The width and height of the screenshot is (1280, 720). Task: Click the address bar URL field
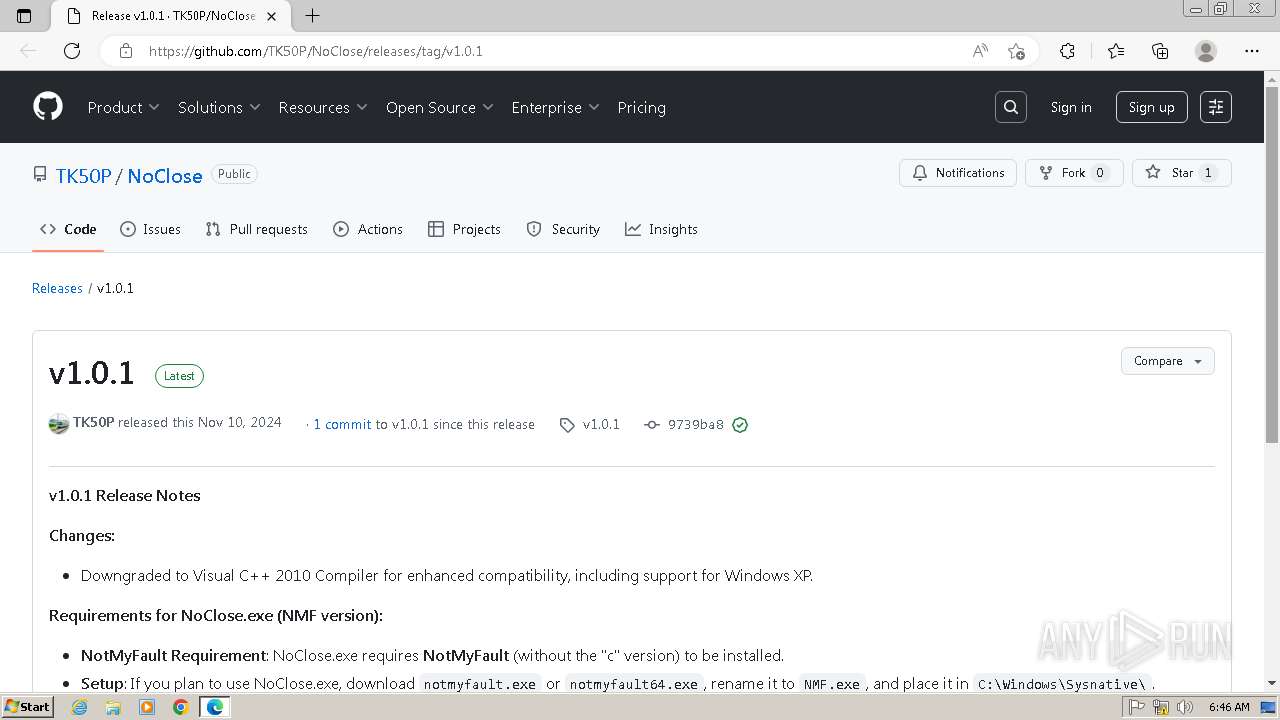point(550,51)
